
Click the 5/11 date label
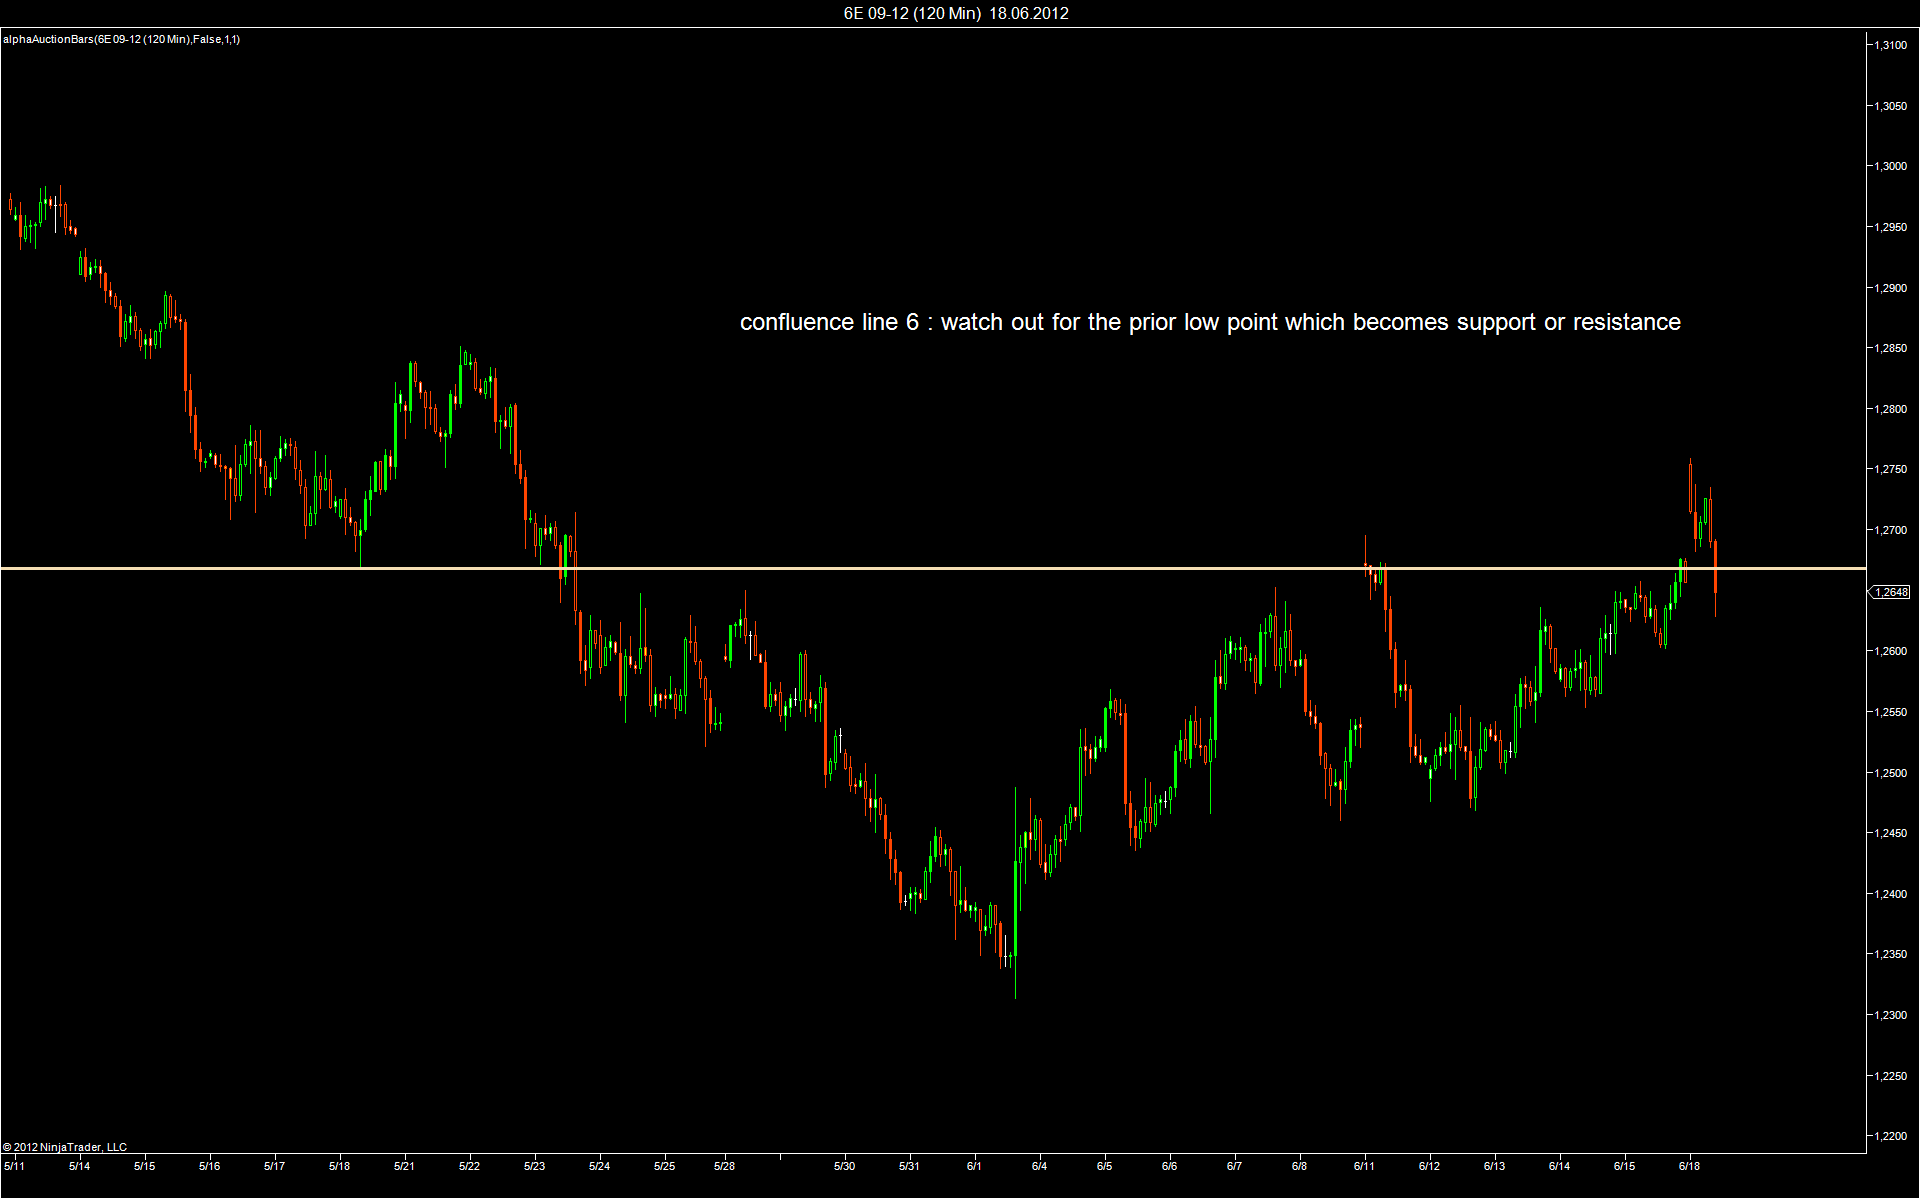[14, 1166]
